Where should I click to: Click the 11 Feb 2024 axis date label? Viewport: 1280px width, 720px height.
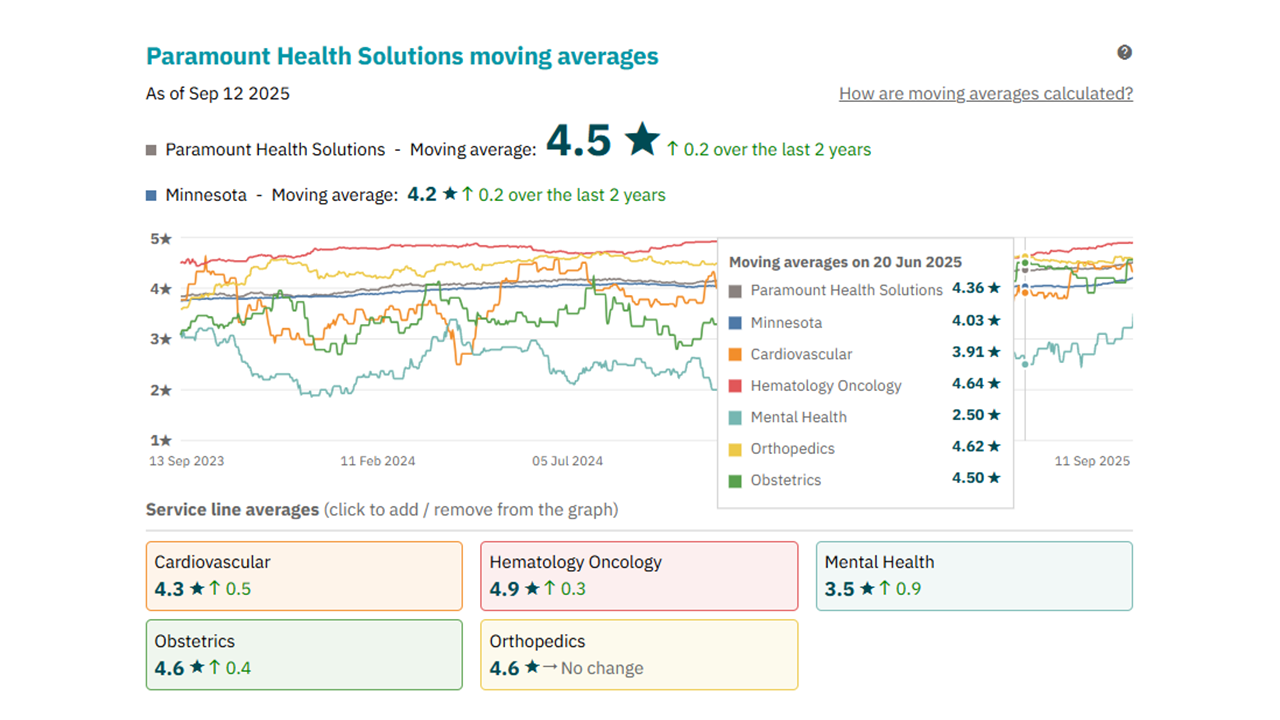click(x=378, y=461)
